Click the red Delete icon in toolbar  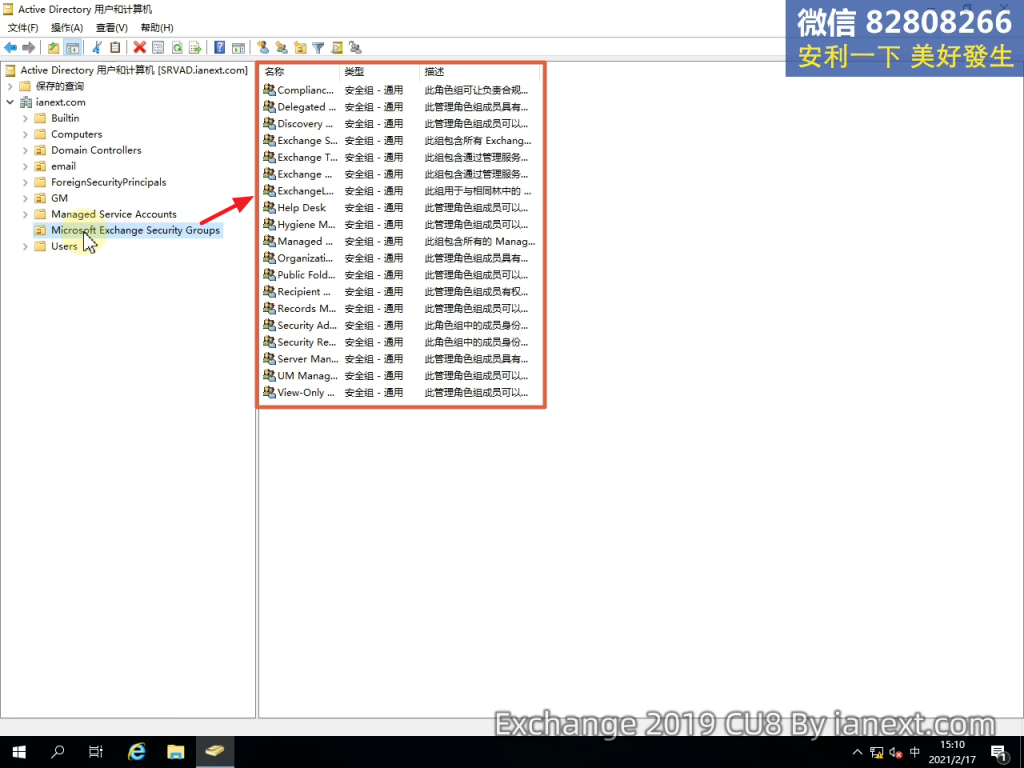(140, 47)
